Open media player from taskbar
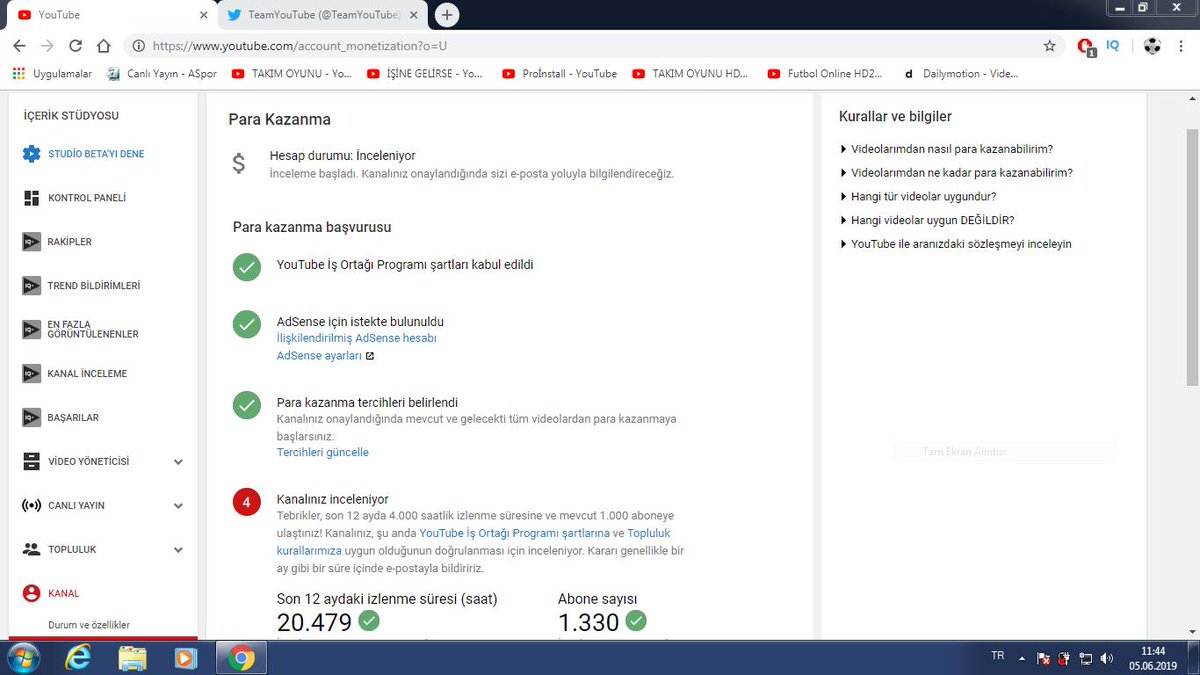1200x675 pixels. [x=185, y=658]
